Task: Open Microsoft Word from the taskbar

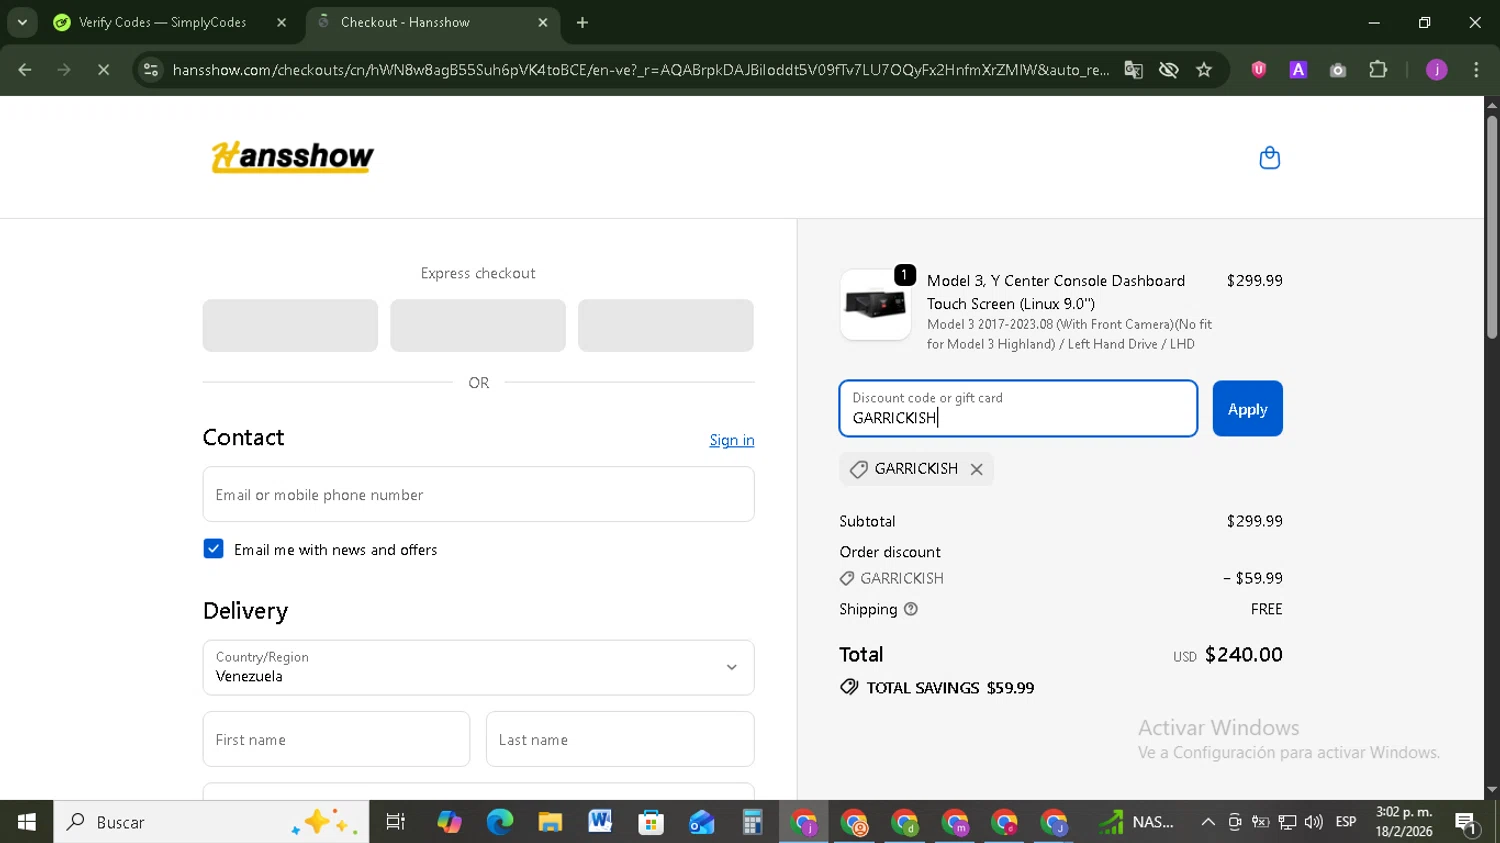Action: pos(600,822)
